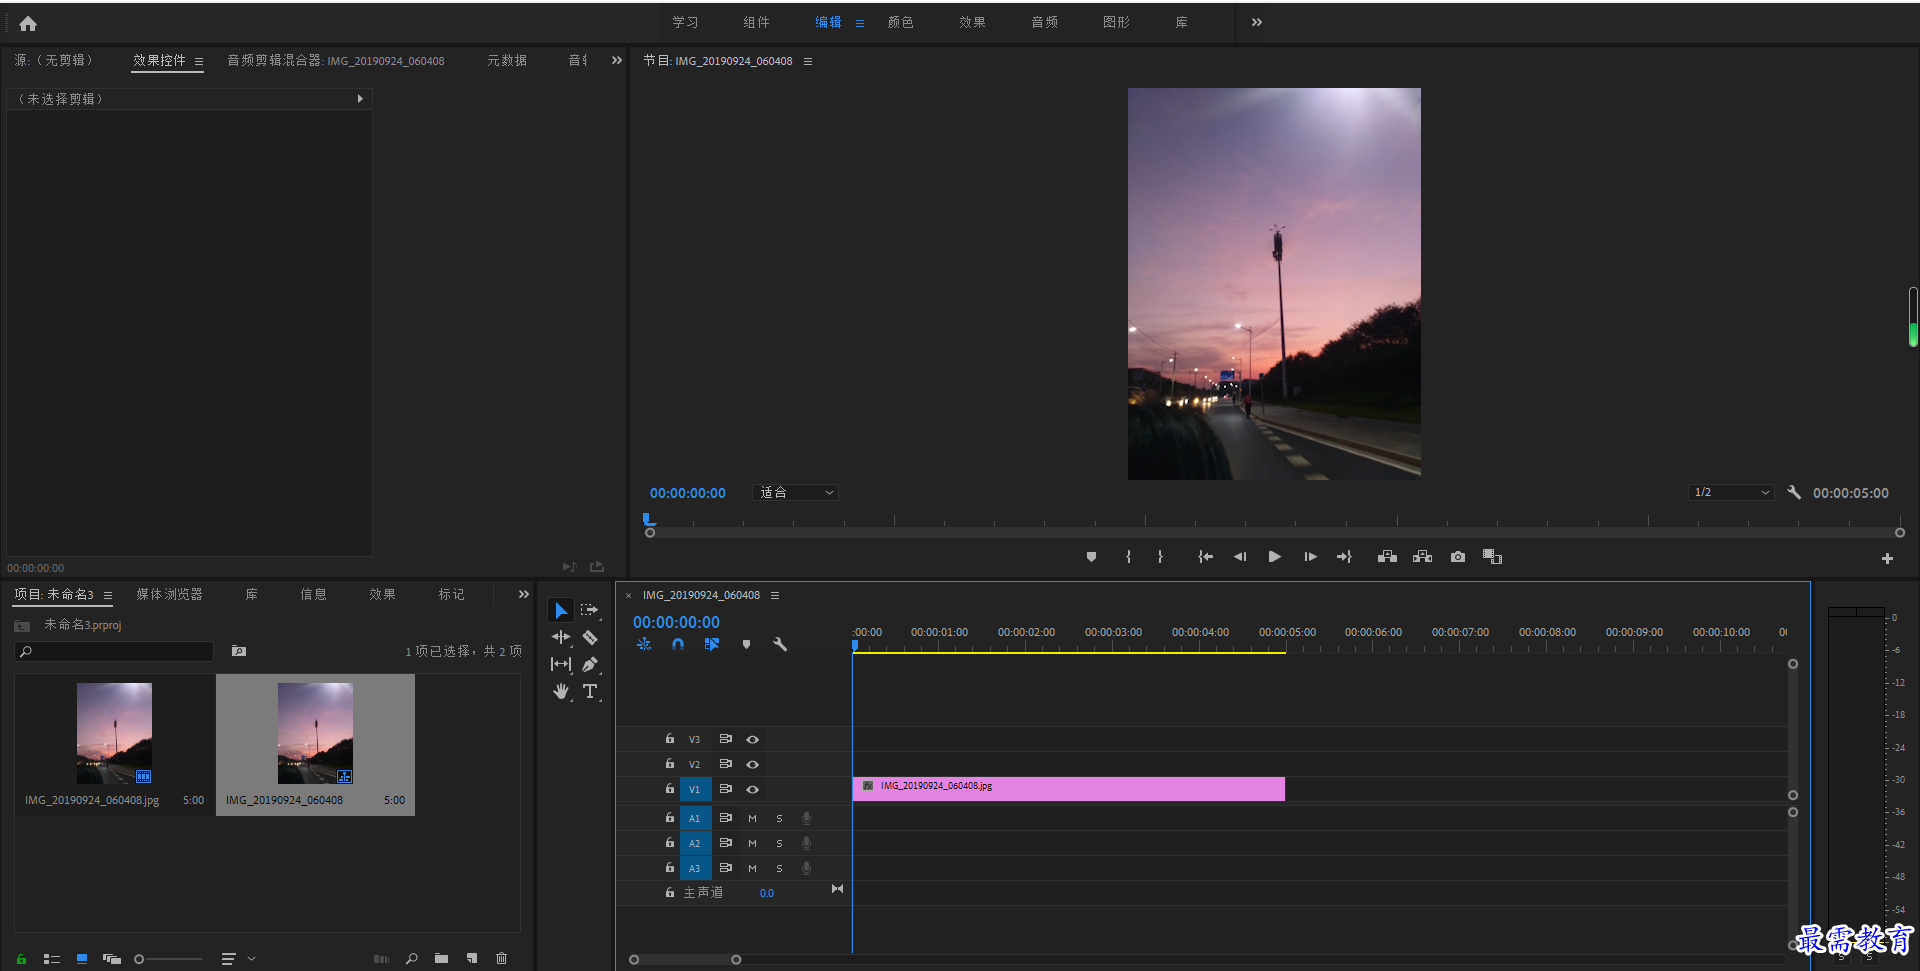The image size is (1920, 971).
Task: Open timeline sequence panel menu
Action: tap(775, 595)
